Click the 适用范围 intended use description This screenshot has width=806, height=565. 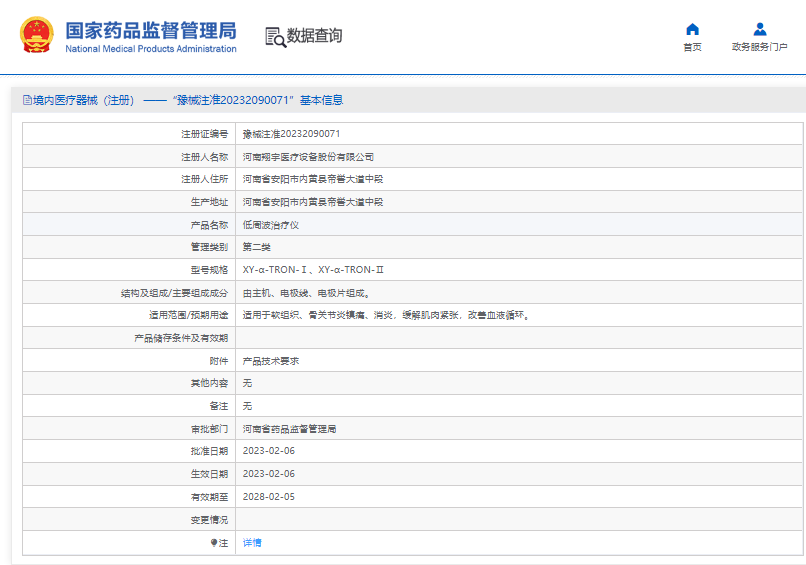point(386,315)
